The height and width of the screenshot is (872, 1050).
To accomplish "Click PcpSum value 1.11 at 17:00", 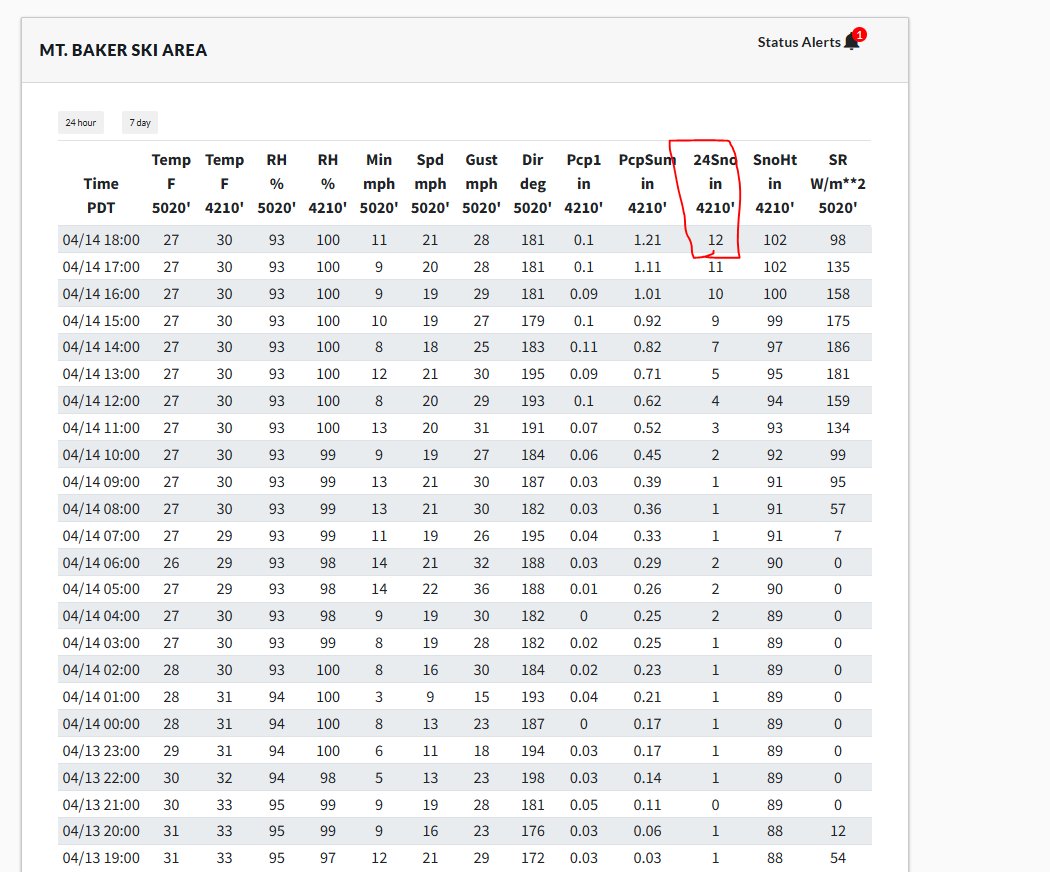I will coord(647,267).
